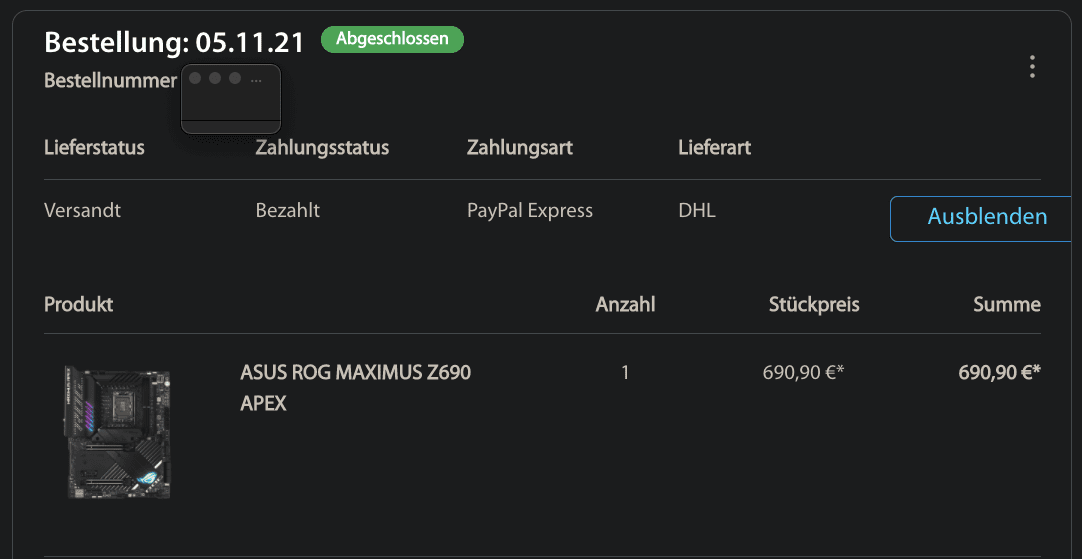Viewport: 1082px width, 559px height.
Task: Click the Bestellnummer label
Action: pos(110,81)
